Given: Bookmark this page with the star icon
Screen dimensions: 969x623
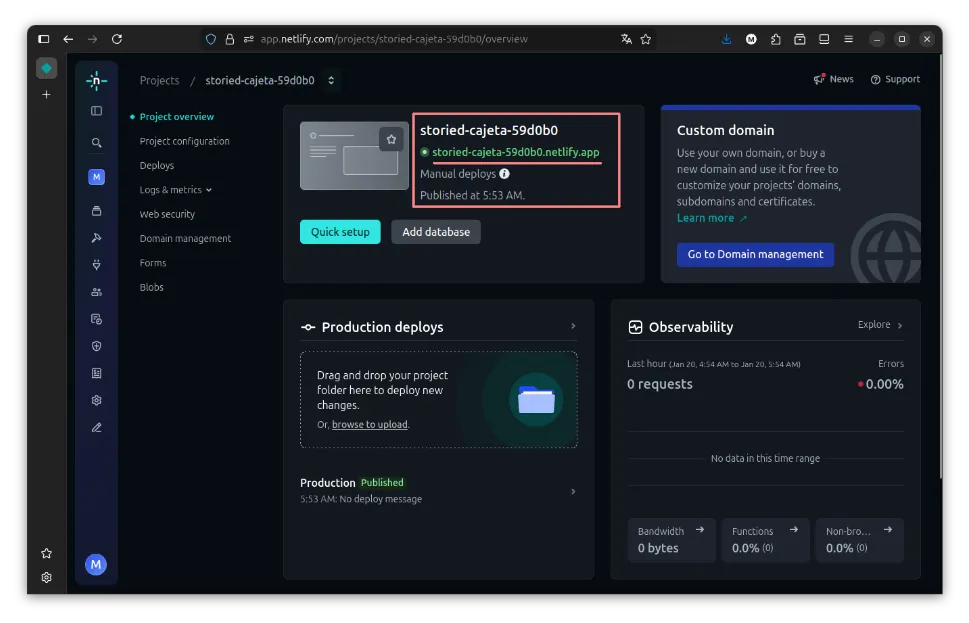Looking at the screenshot, I should [x=646, y=39].
